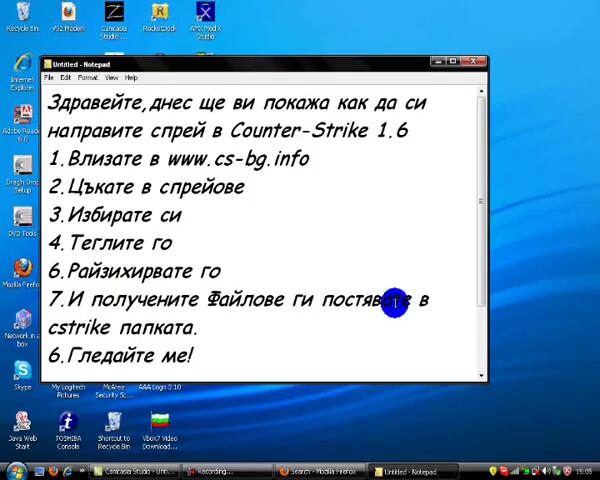Image resolution: width=600 pixels, height=480 pixels.
Task: Launch RocketDock from the desktop
Action: (x=159, y=14)
